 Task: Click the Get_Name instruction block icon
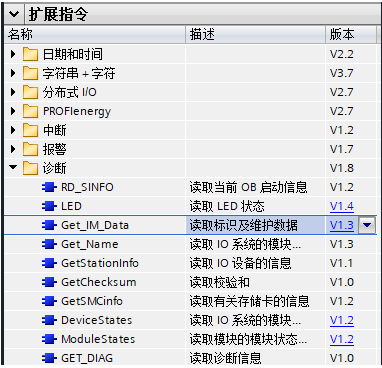pyautogui.click(x=49, y=244)
